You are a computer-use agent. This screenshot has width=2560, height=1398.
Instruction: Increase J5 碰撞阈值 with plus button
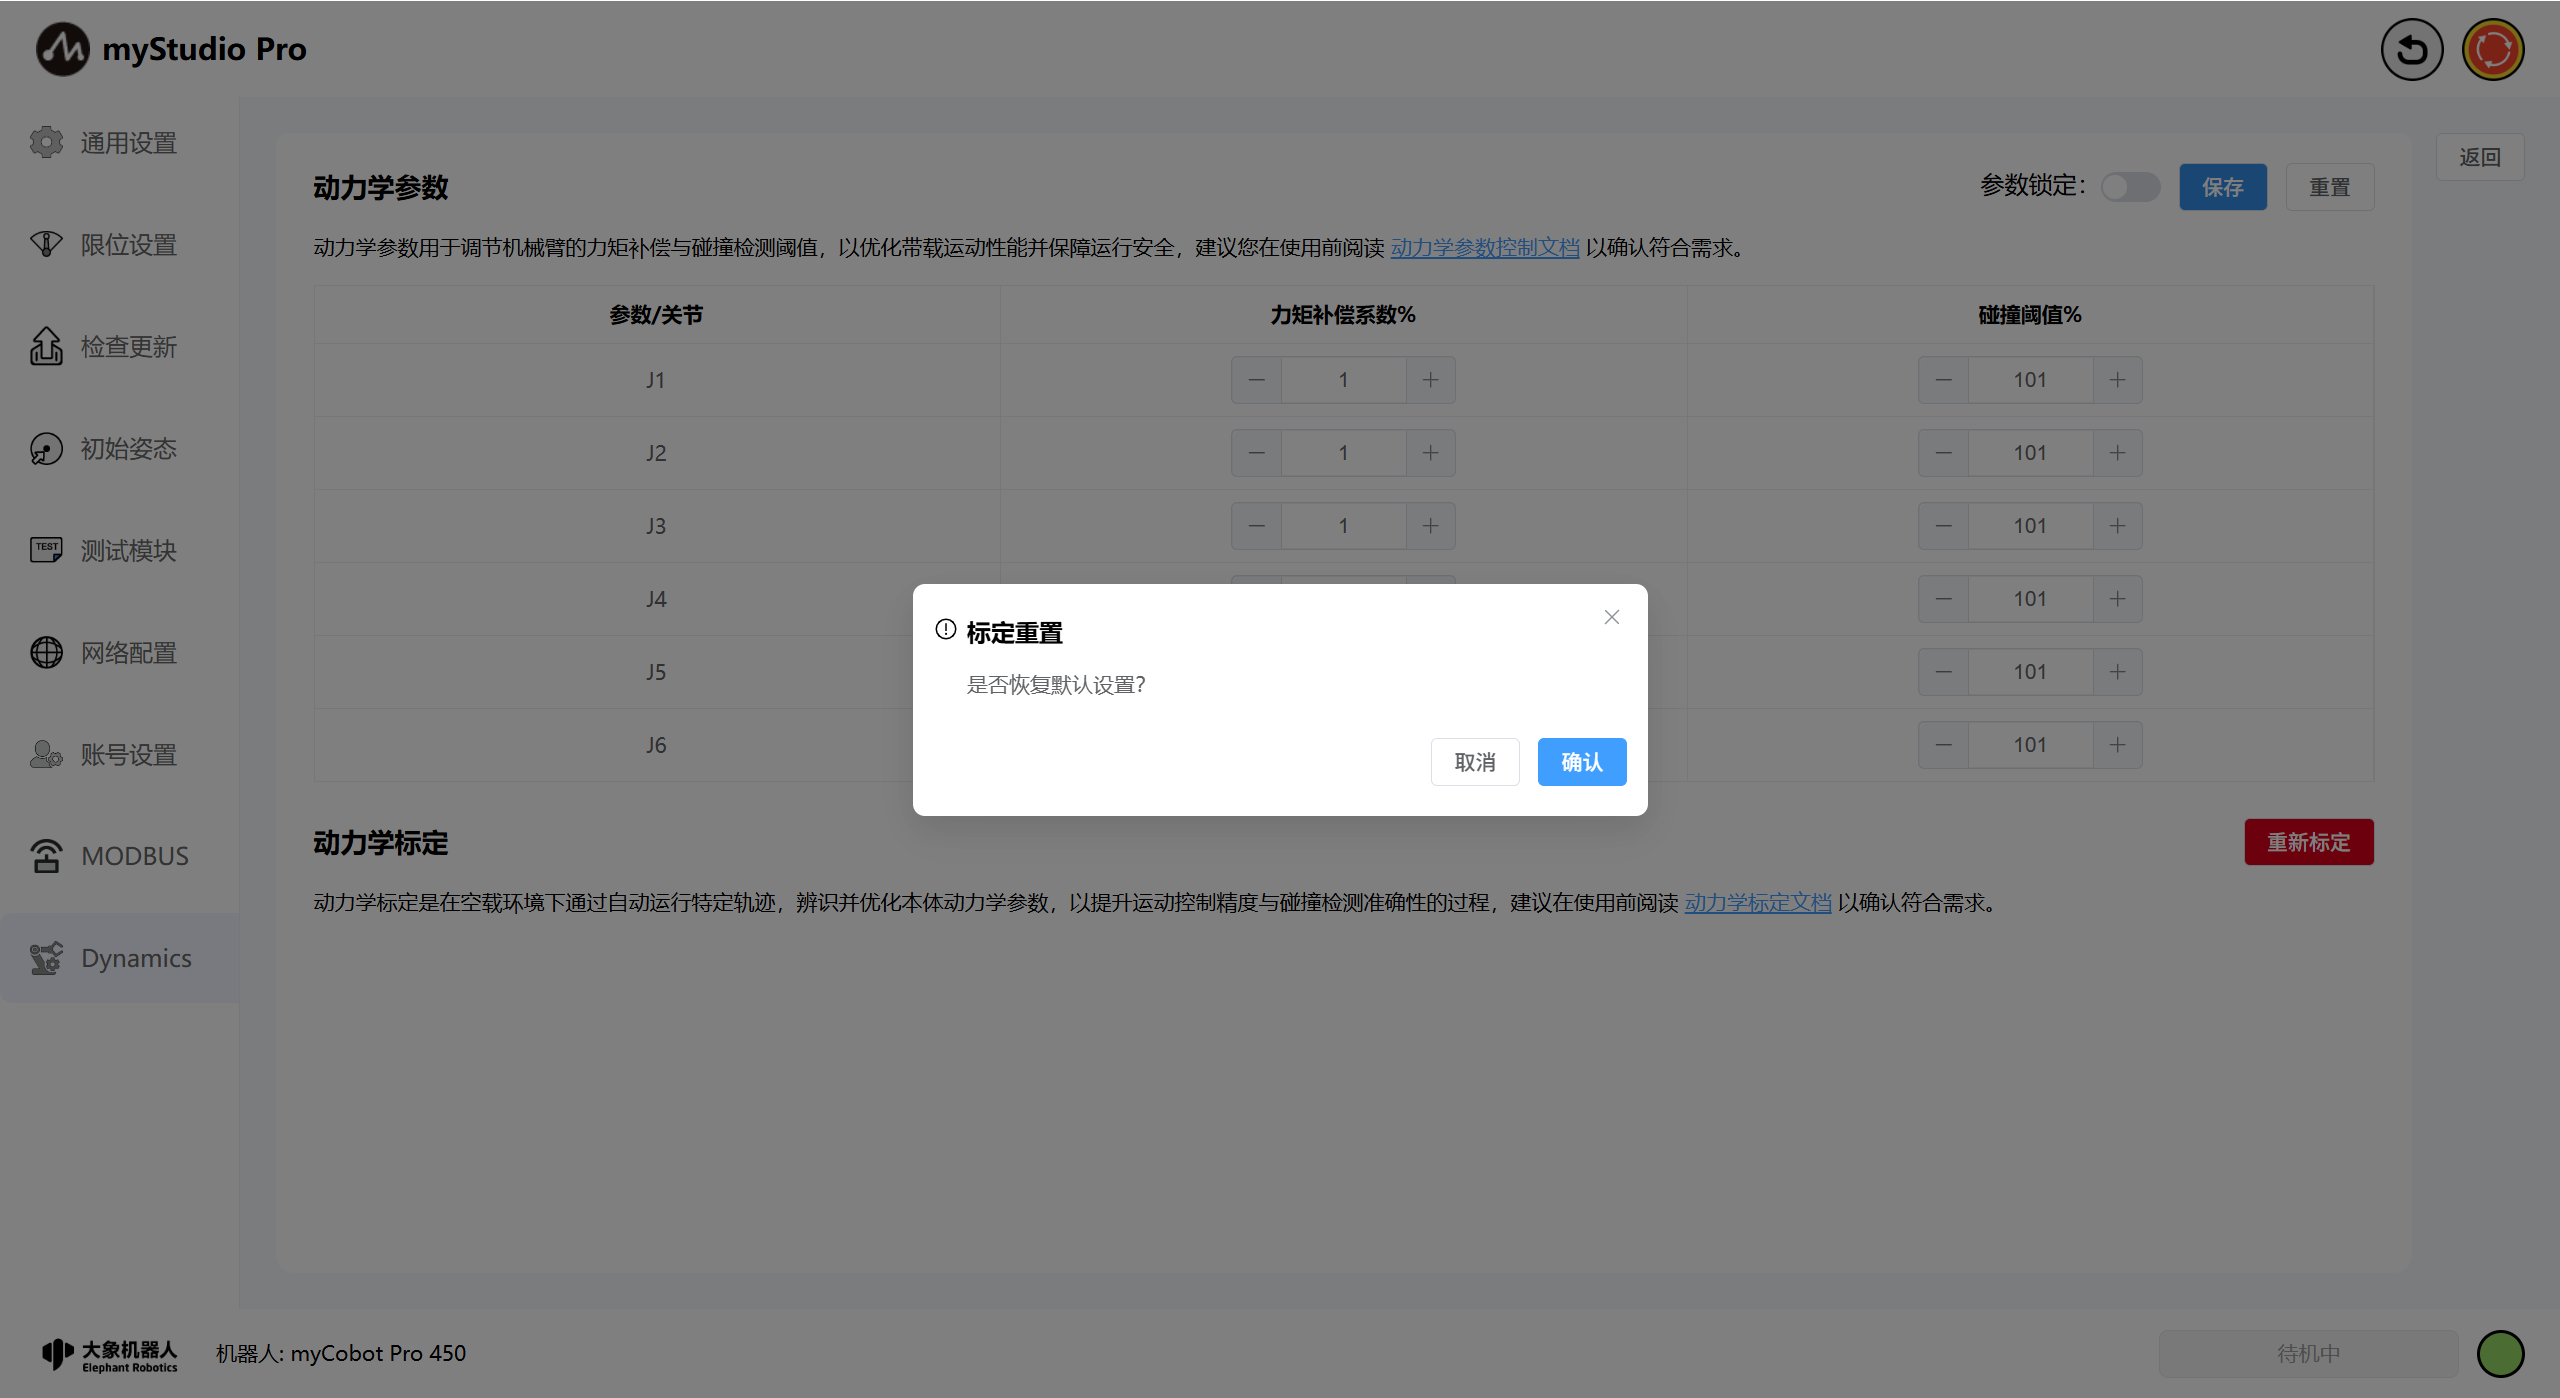[2117, 672]
